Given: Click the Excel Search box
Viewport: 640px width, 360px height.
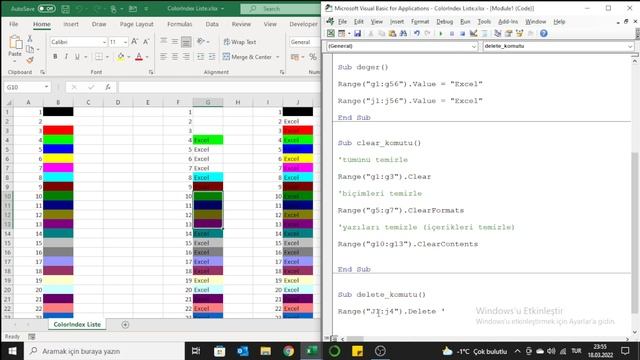Looking at the screenshot, I should pos(281,9).
